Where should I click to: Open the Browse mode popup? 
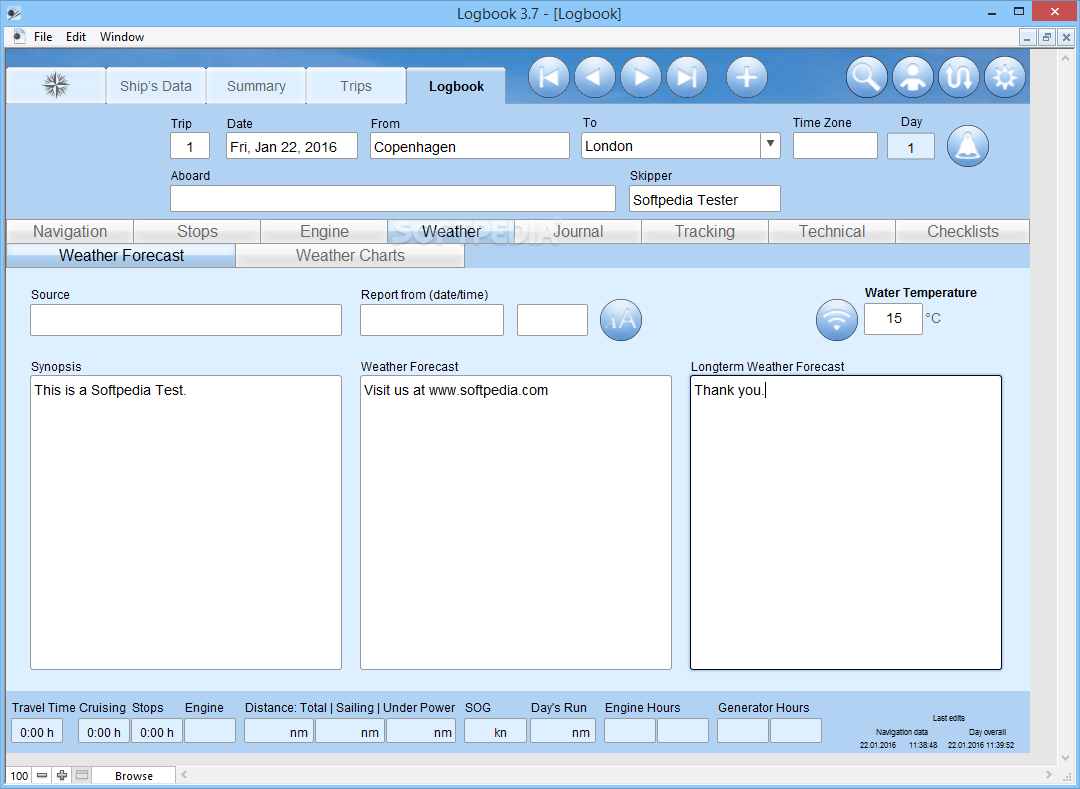(134, 775)
